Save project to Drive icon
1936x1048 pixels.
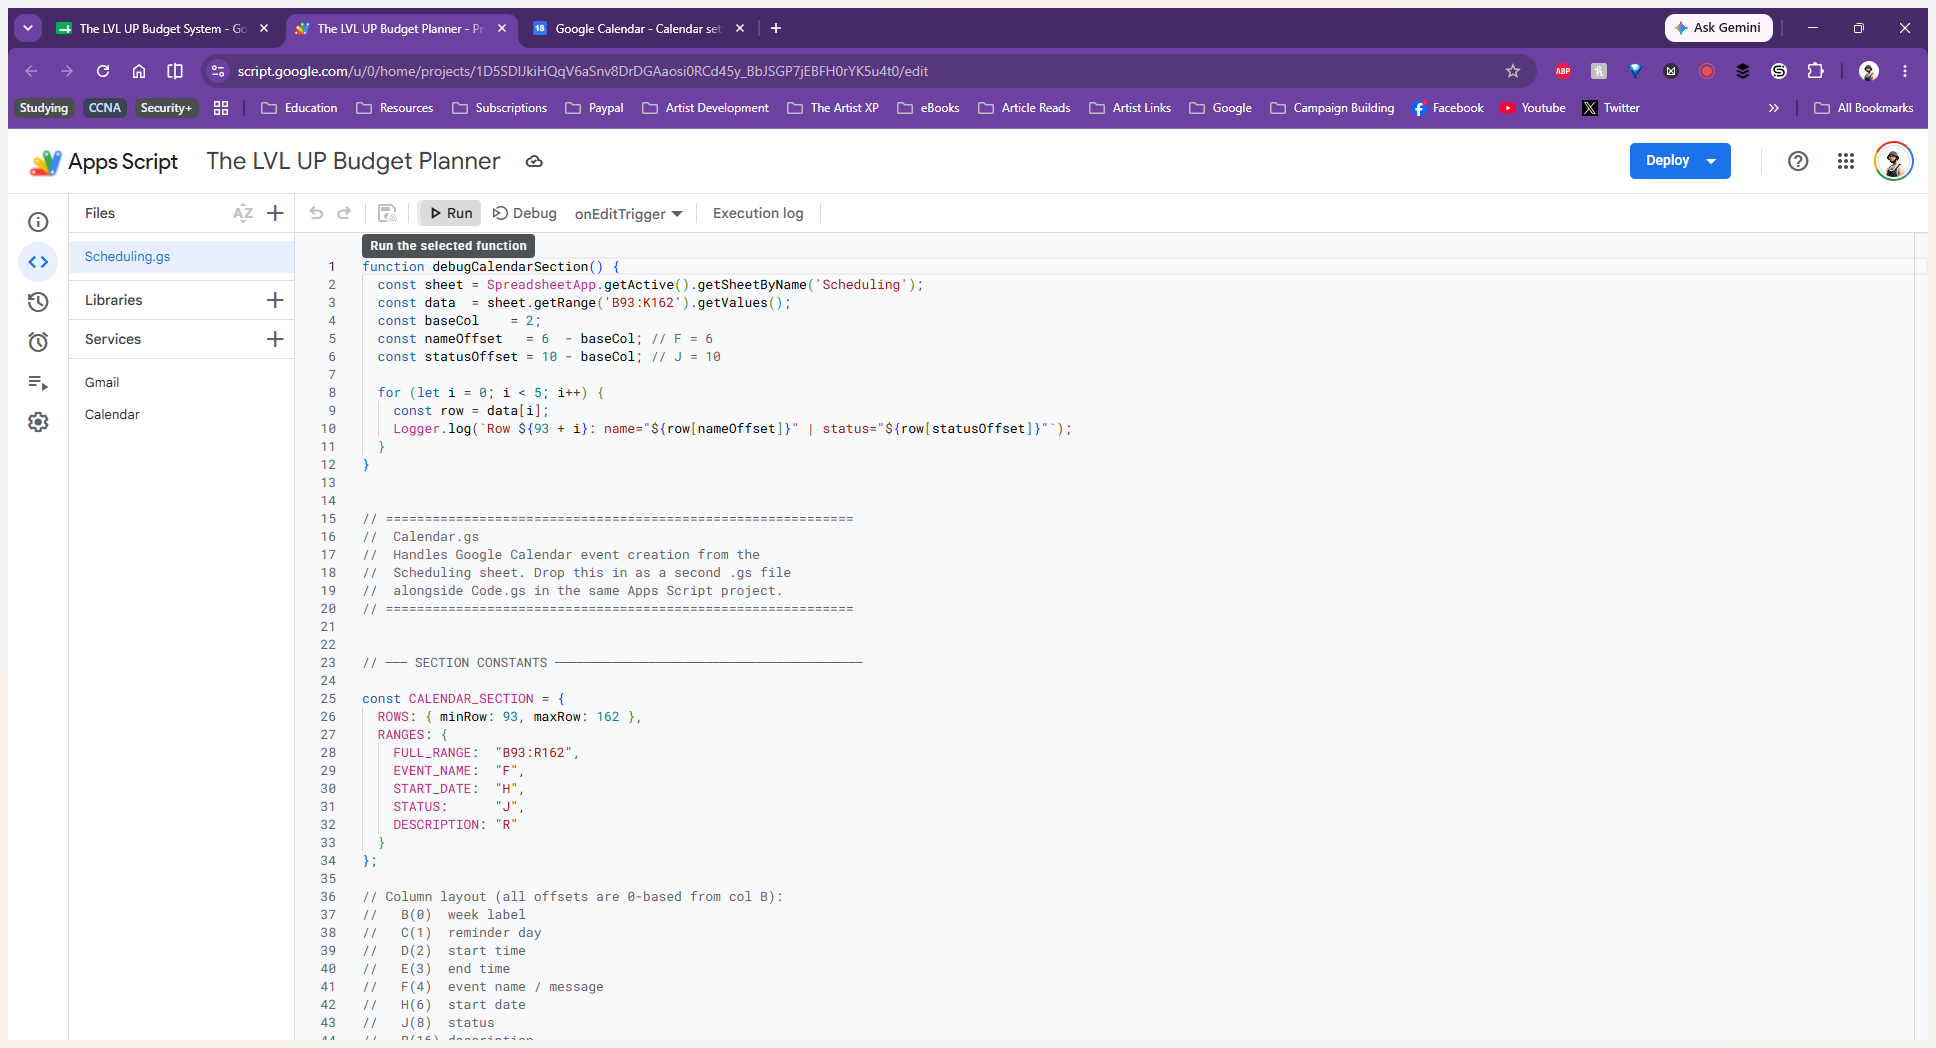(387, 213)
